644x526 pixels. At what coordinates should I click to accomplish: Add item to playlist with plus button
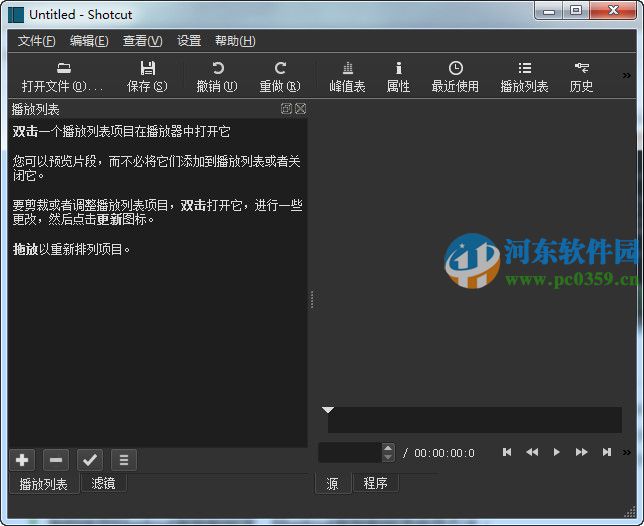click(22, 460)
